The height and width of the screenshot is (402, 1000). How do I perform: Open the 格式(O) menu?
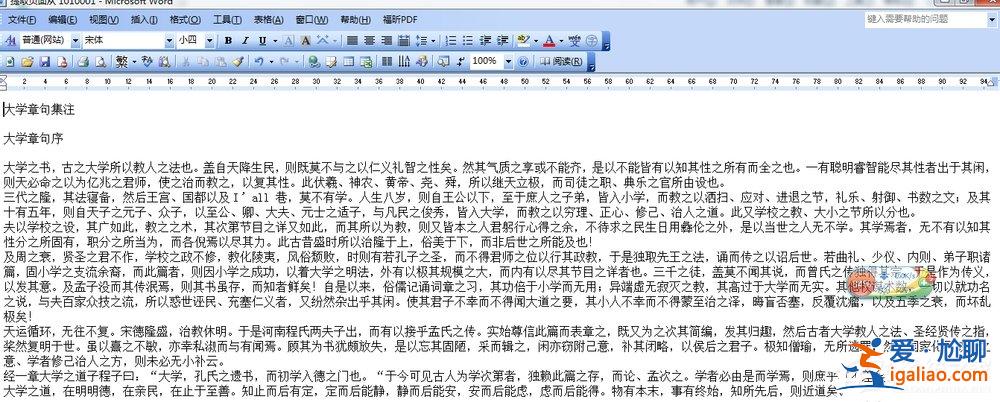tap(185, 20)
